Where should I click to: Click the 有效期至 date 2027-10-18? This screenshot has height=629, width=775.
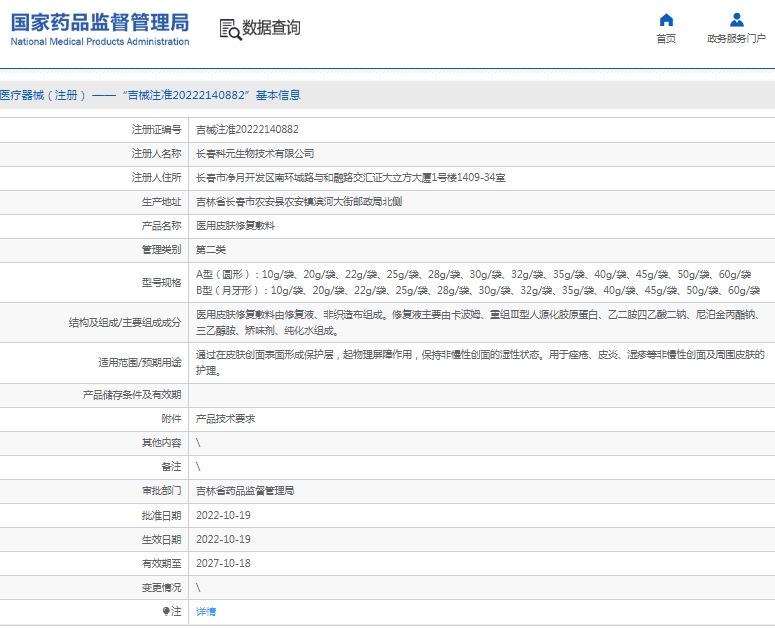pyautogui.click(x=223, y=563)
